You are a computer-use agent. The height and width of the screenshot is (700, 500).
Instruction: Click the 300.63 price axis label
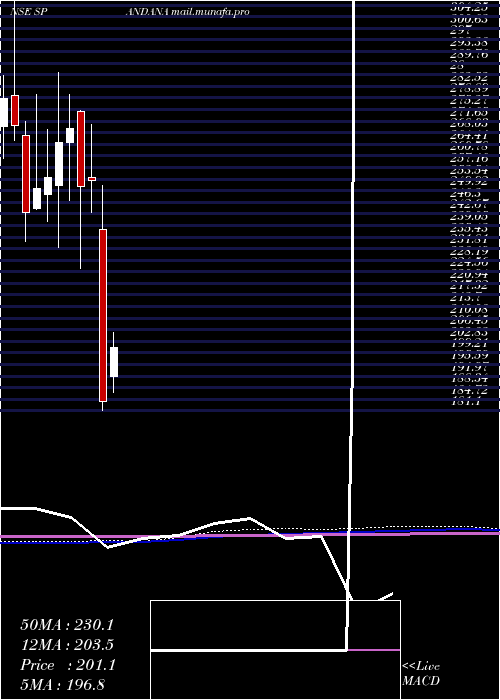pos(469,21)
